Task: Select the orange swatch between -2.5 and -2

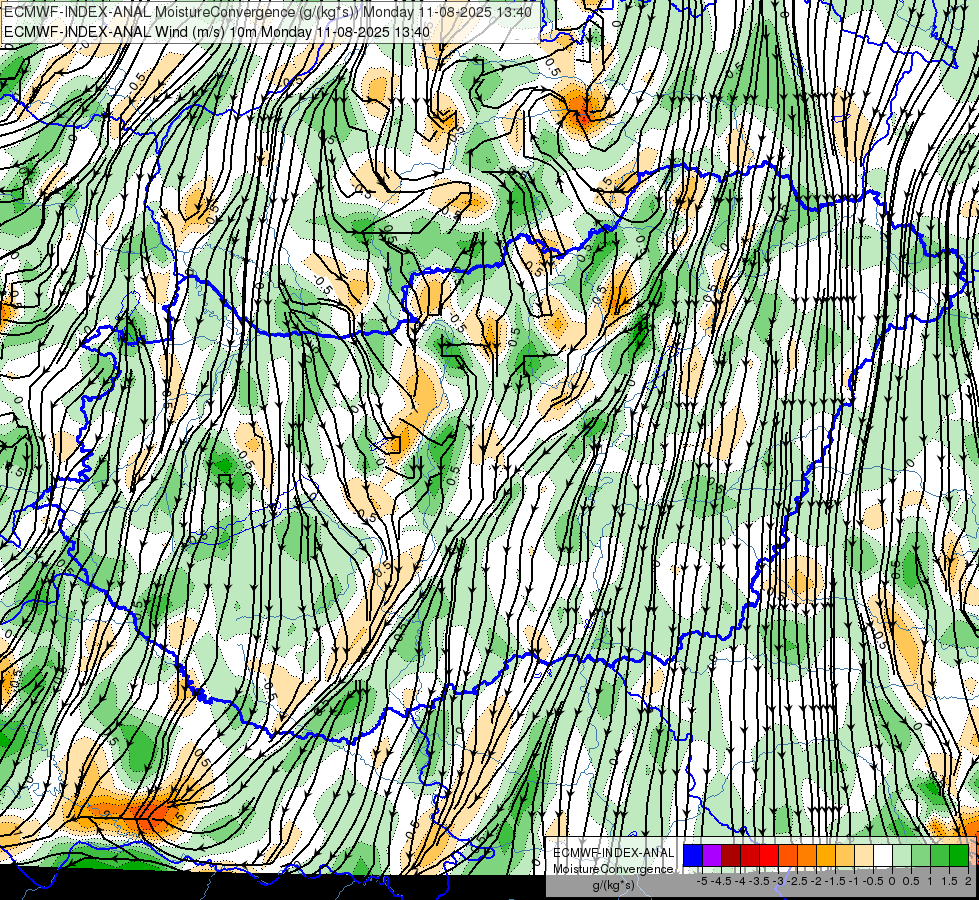Action: pyautogui.click(x=807, y=856)
